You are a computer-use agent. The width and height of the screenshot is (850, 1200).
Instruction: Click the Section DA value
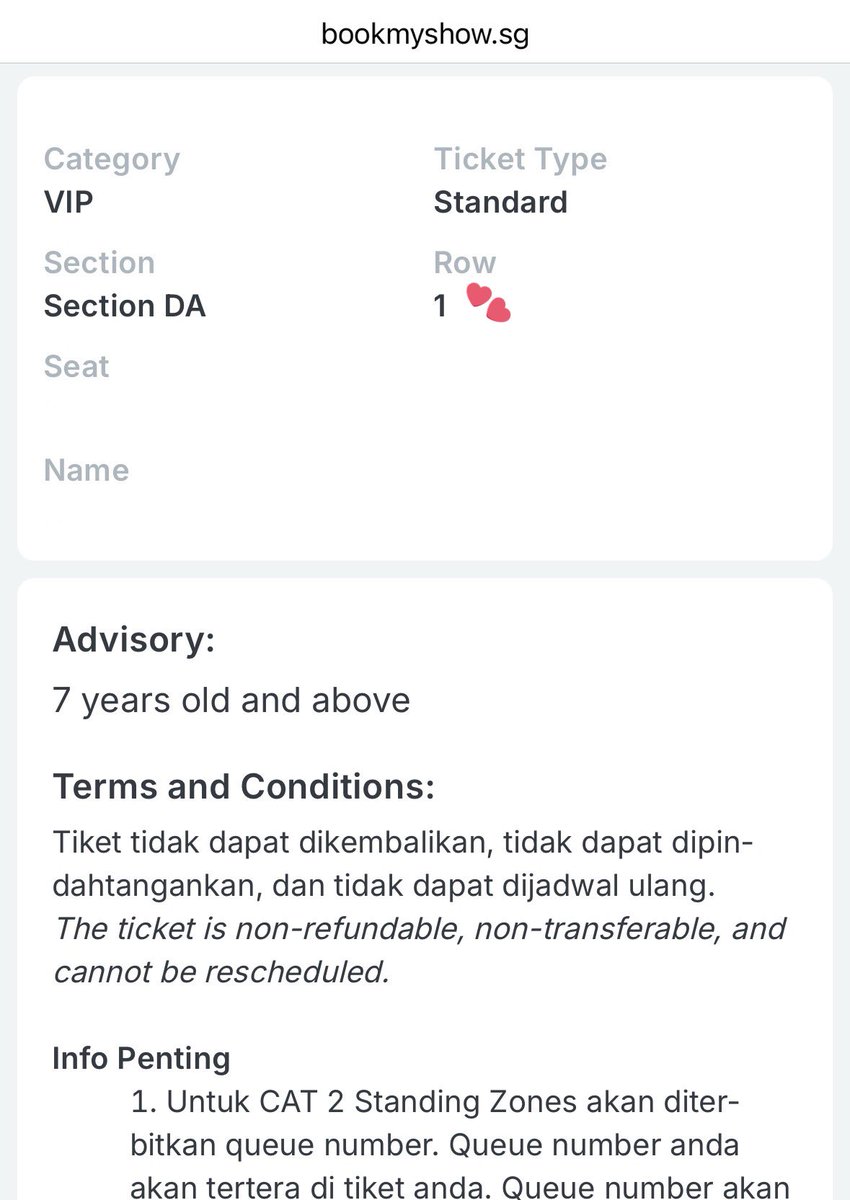click(x=124, y=306)
